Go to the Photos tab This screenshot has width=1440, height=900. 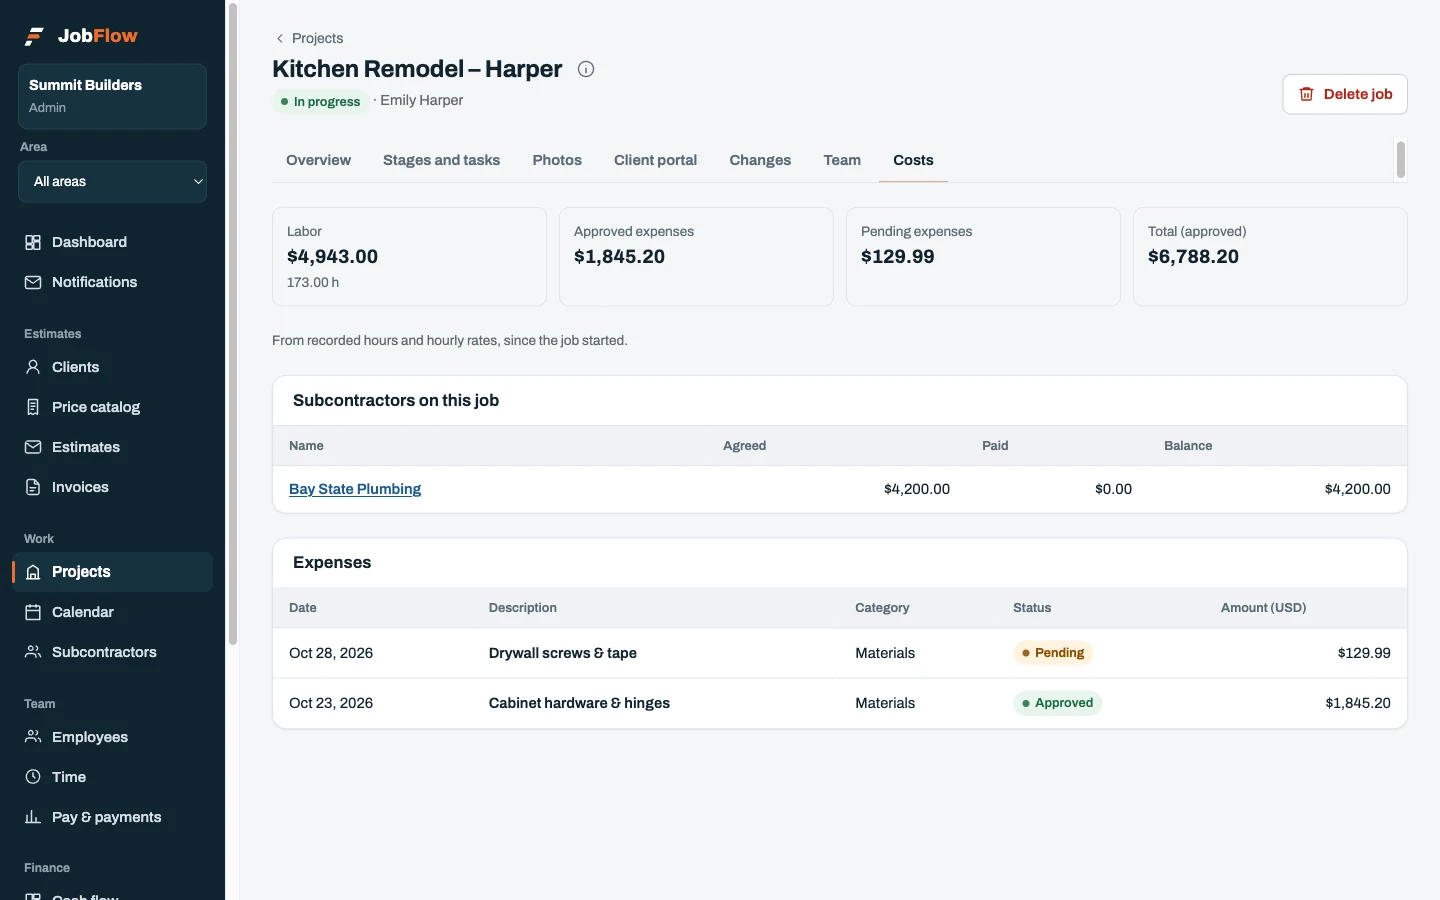point(557,160)
